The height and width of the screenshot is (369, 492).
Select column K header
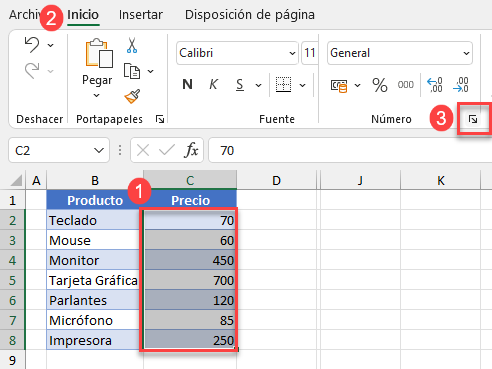pyautogui.click(x=441, y=180)
